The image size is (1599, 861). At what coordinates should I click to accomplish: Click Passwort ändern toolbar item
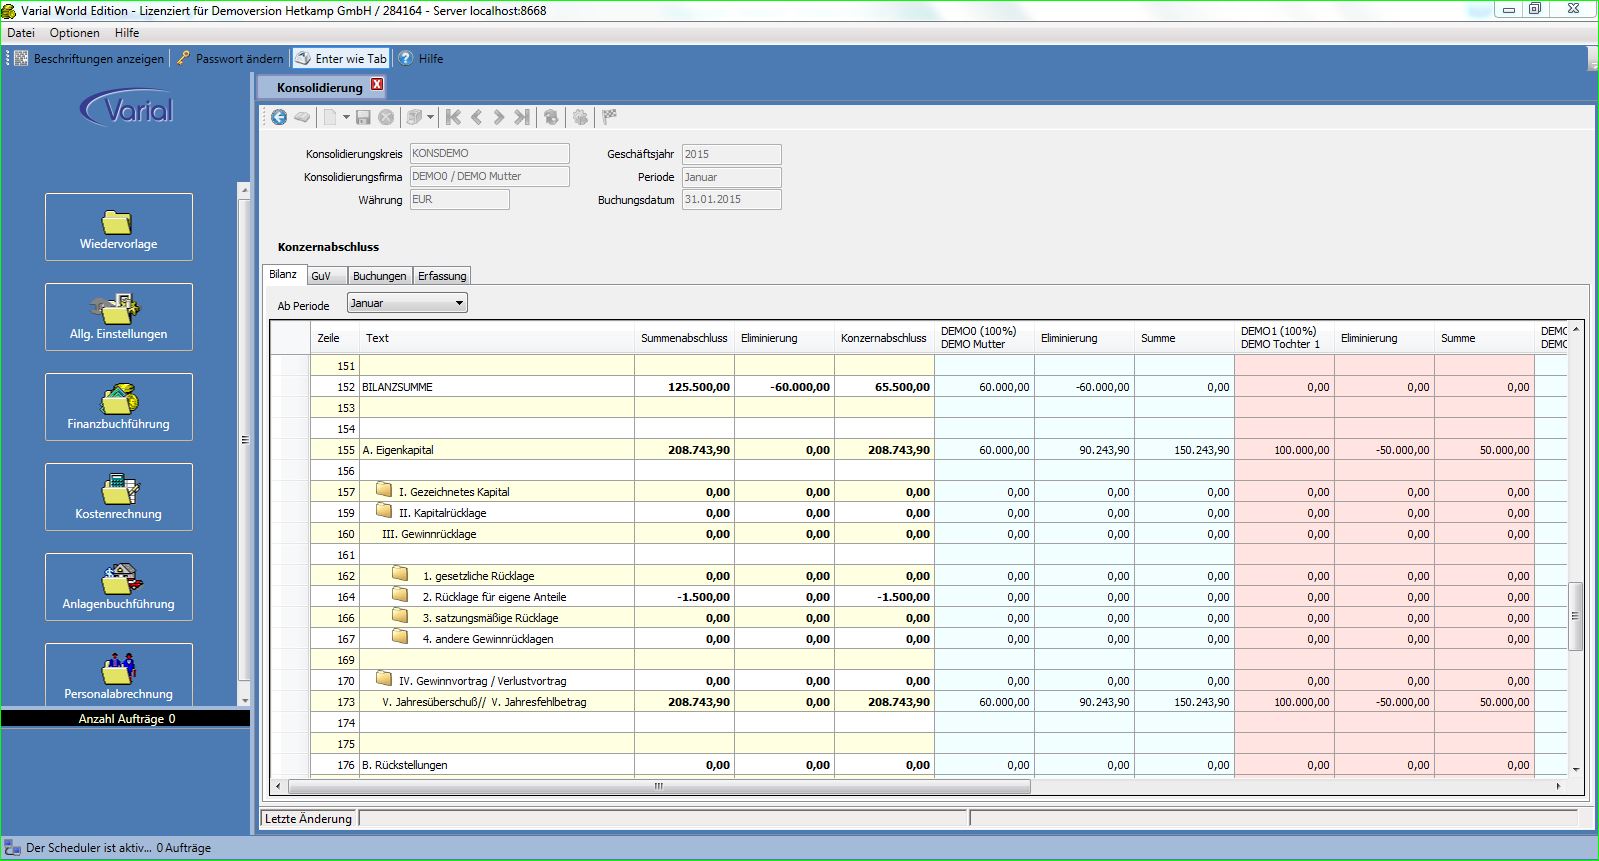230,58
